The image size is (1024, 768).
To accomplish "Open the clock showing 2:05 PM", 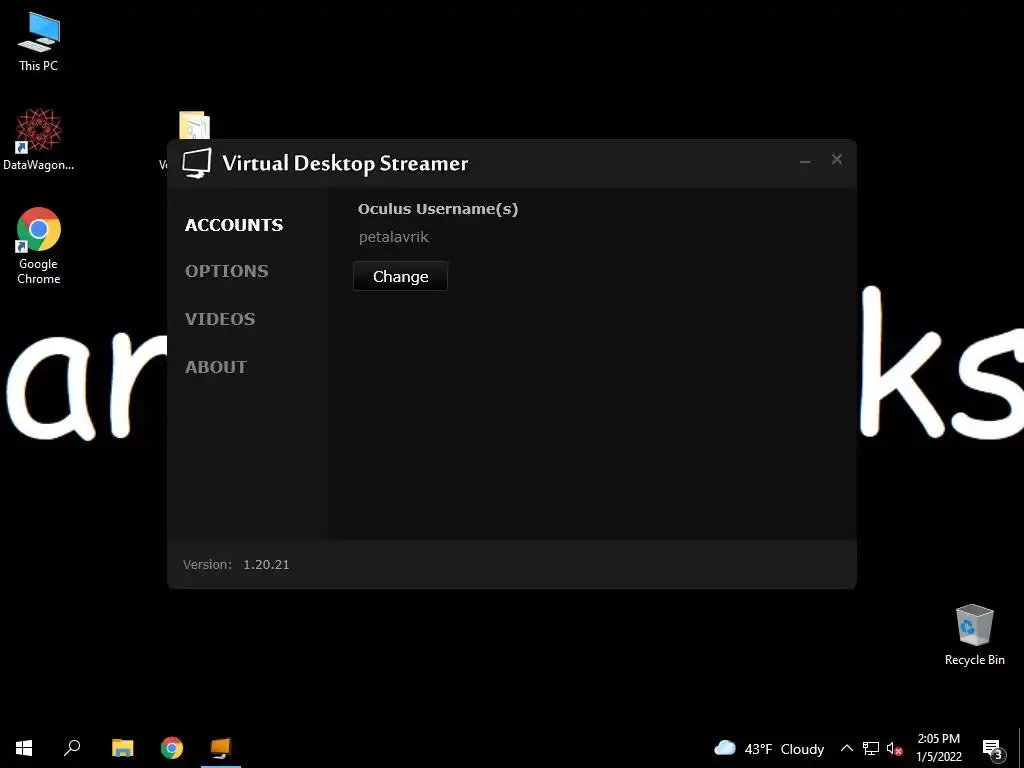I will pos(938,748).
